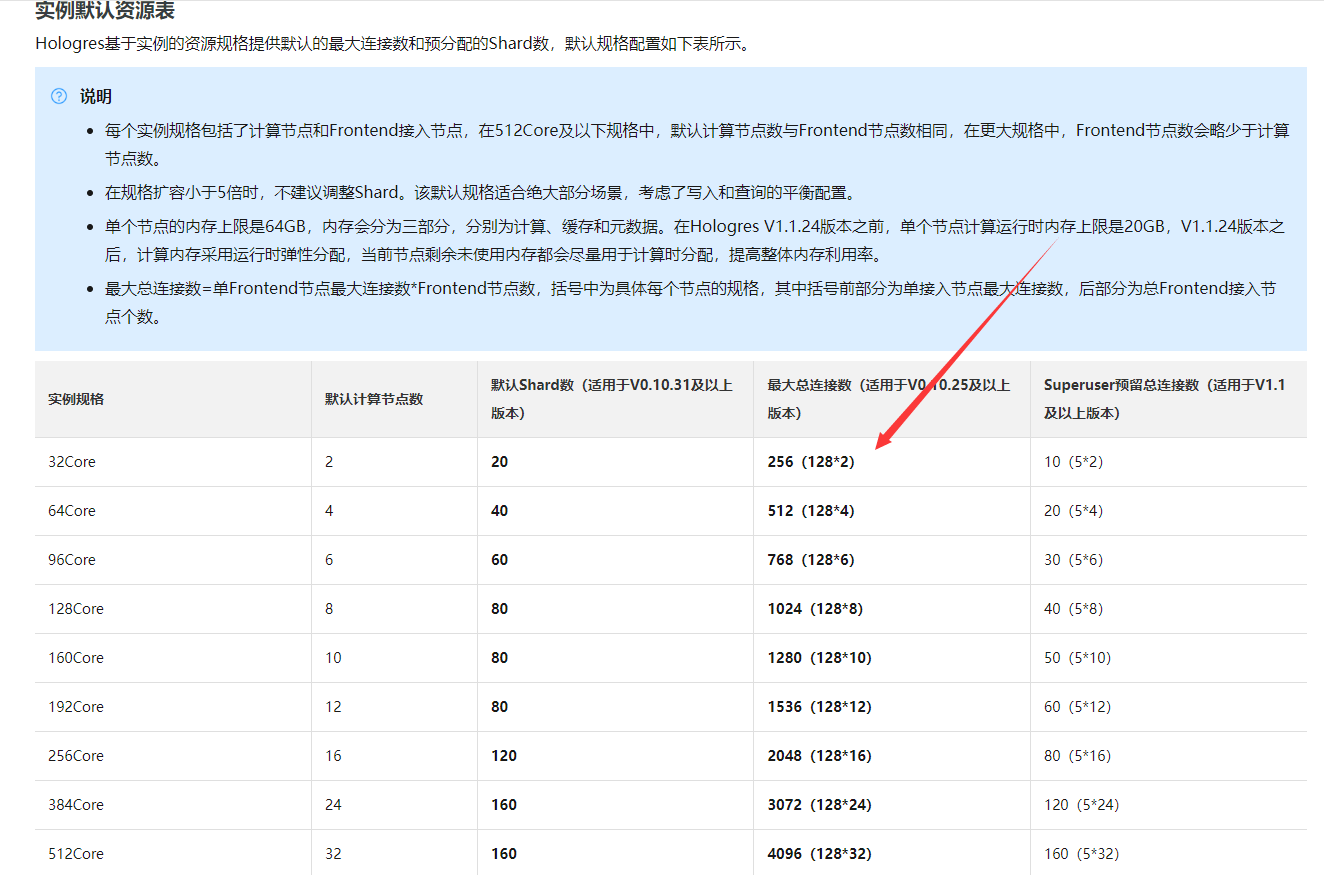Select node count "24" in the 384Core row
The height and width of the screenshot is (875, 1324).
pyautogui.click(x=333, y=805)
